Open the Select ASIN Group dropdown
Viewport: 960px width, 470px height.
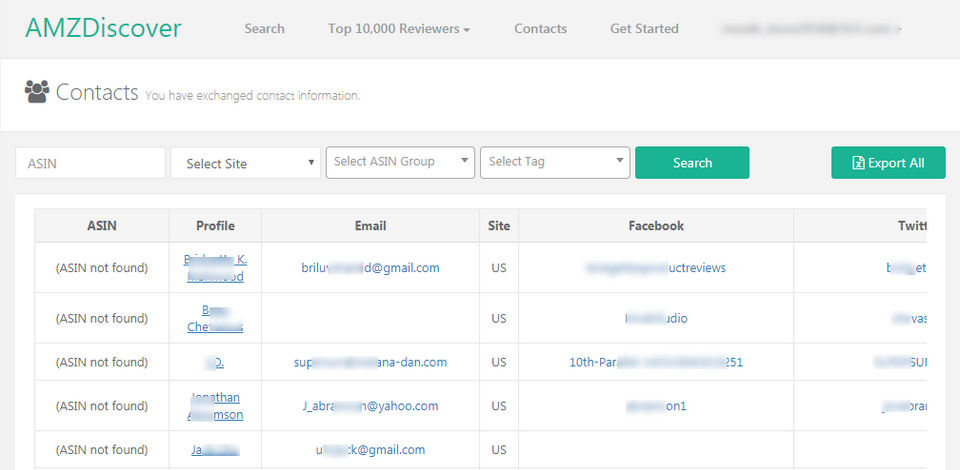pyautogui.click(x=400, y=162)
